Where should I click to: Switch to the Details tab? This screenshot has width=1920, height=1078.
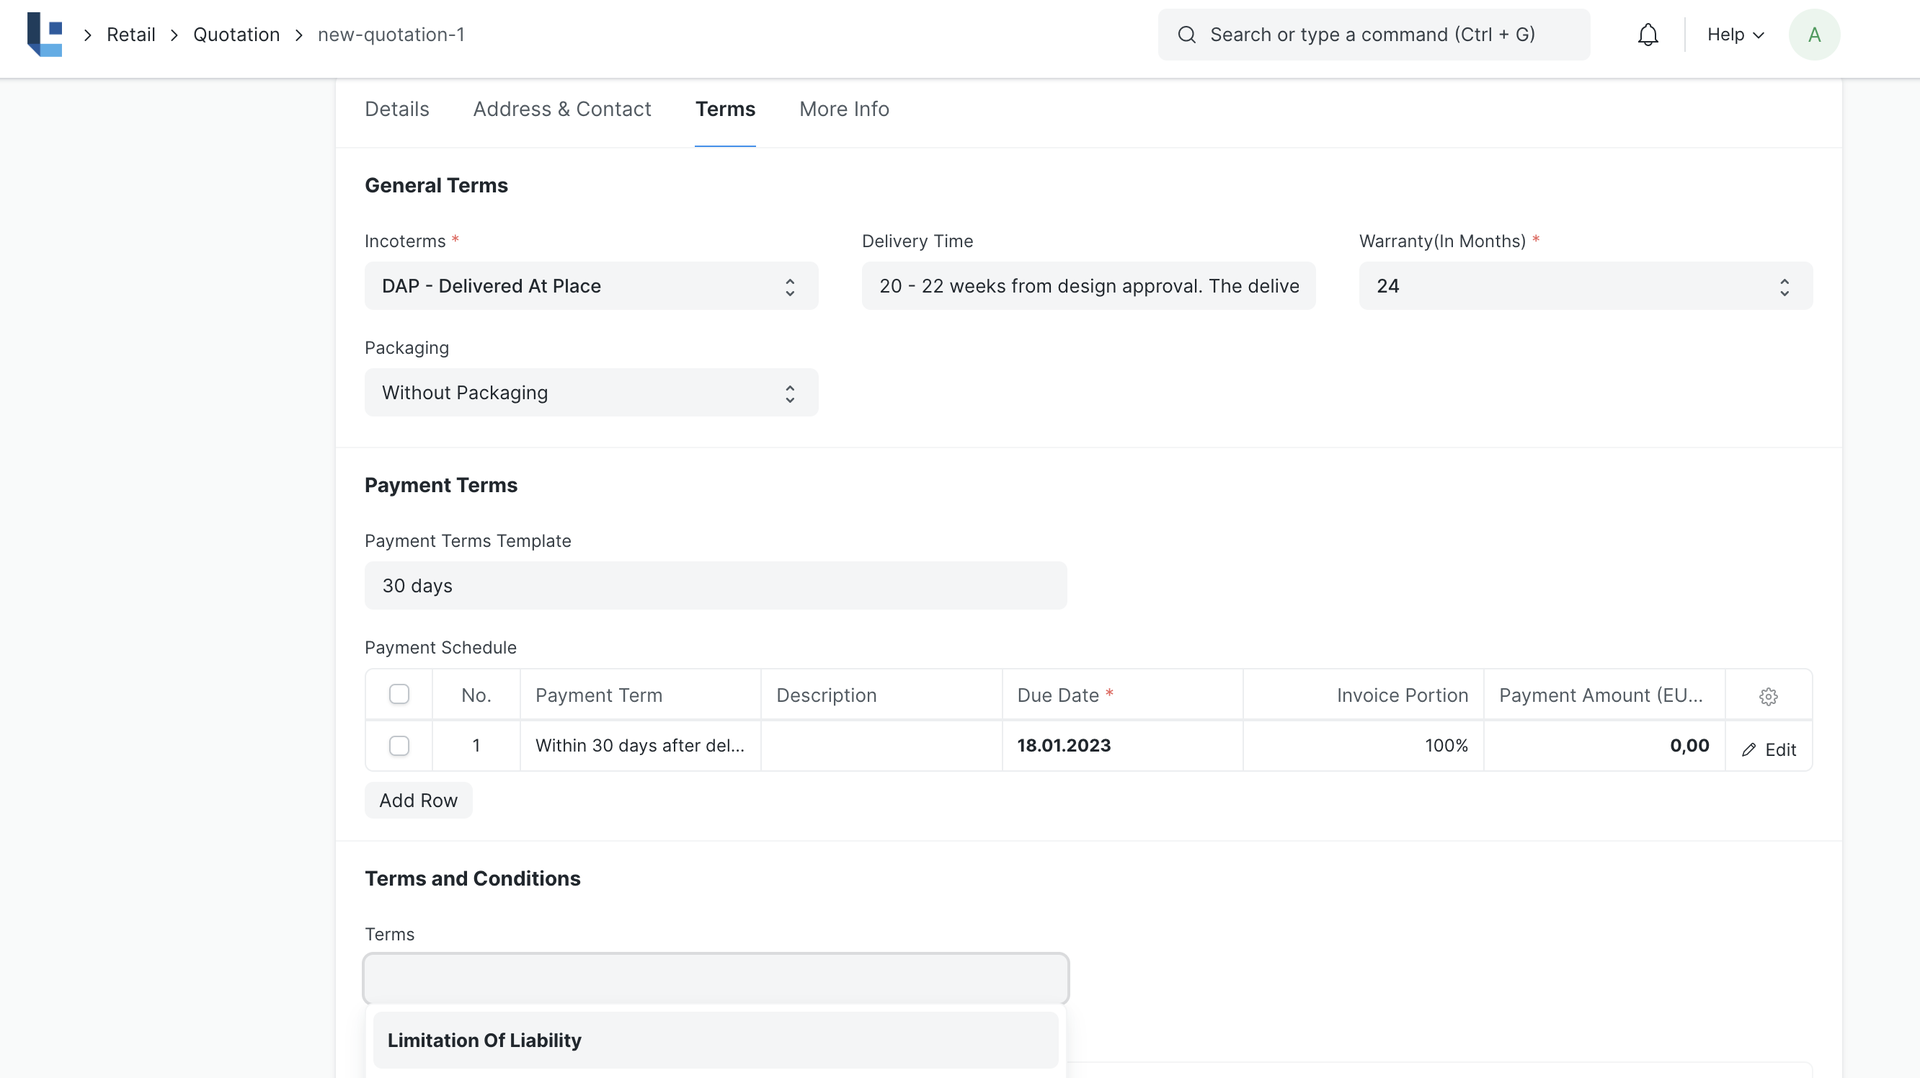pos(396,109)
